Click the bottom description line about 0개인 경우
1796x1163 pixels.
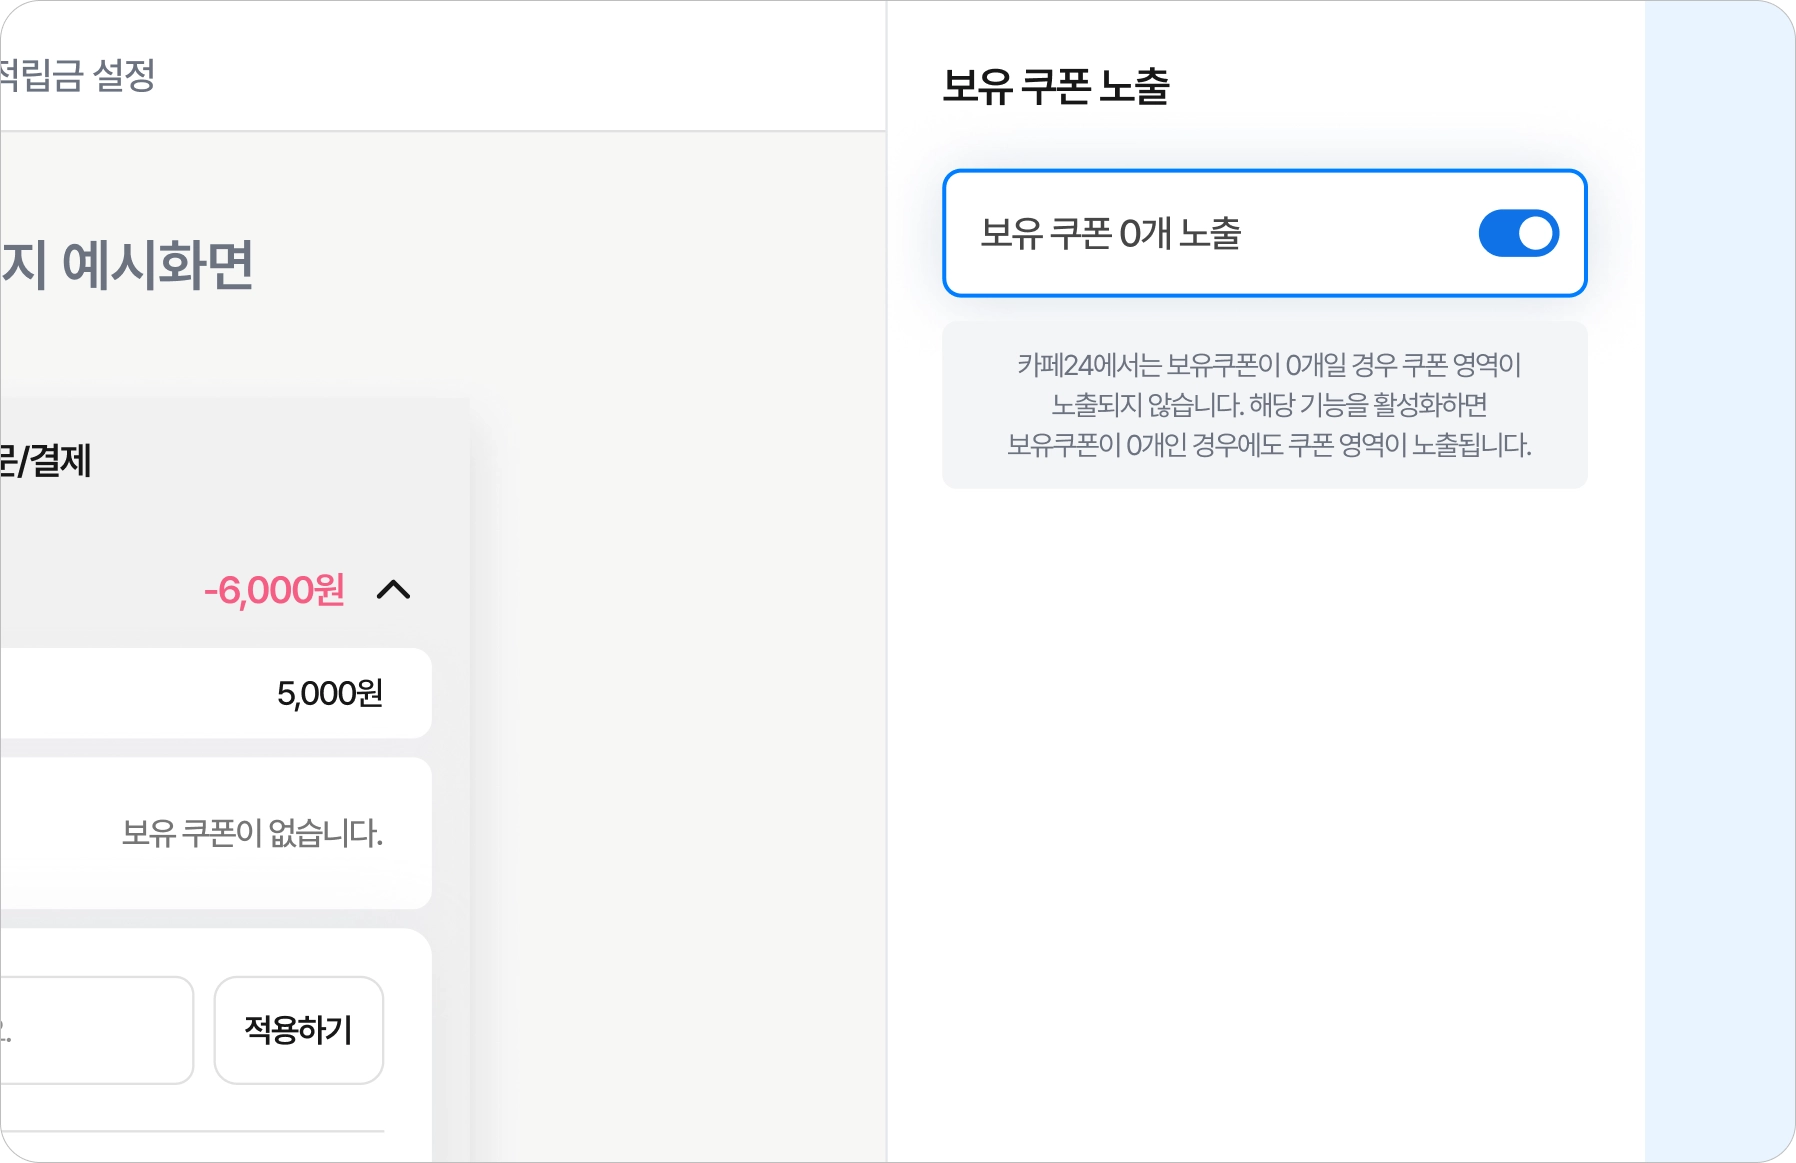1268,445
